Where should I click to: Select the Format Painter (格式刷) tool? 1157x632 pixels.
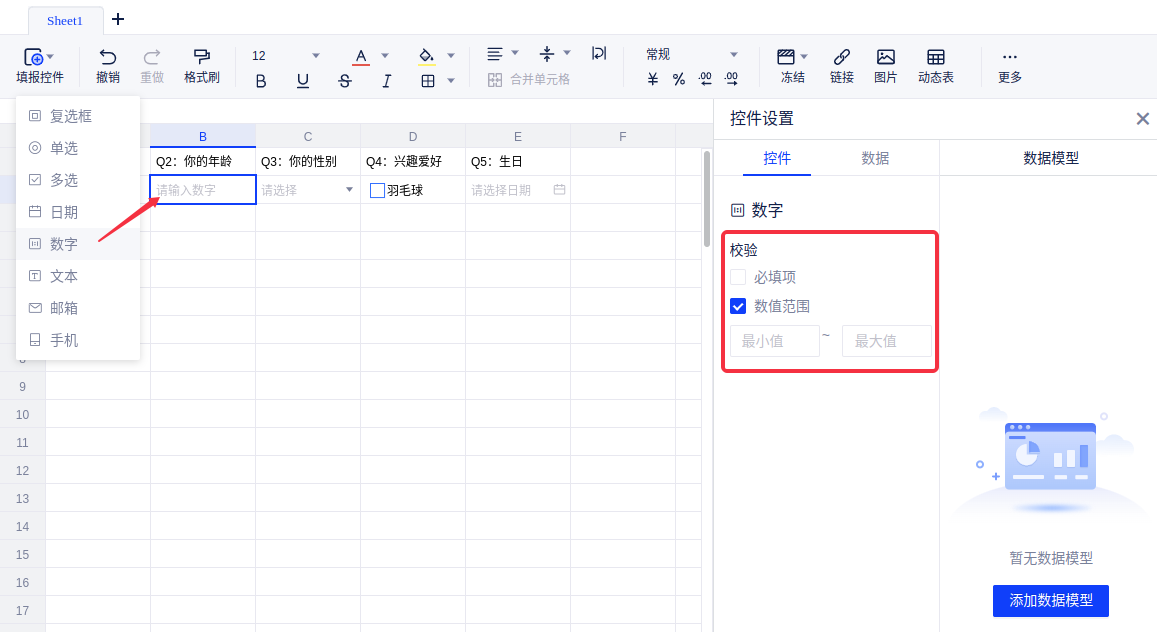click(201, 57)
